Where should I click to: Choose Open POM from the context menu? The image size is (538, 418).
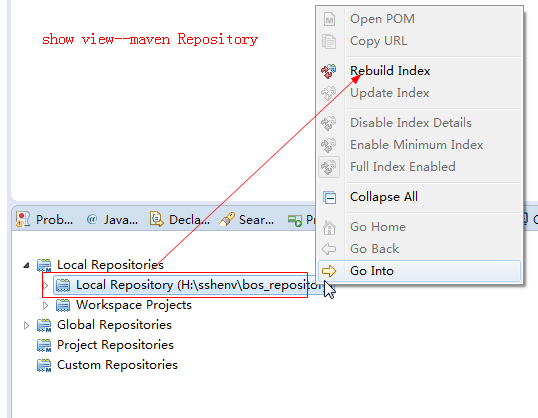(x=419, y=19)
